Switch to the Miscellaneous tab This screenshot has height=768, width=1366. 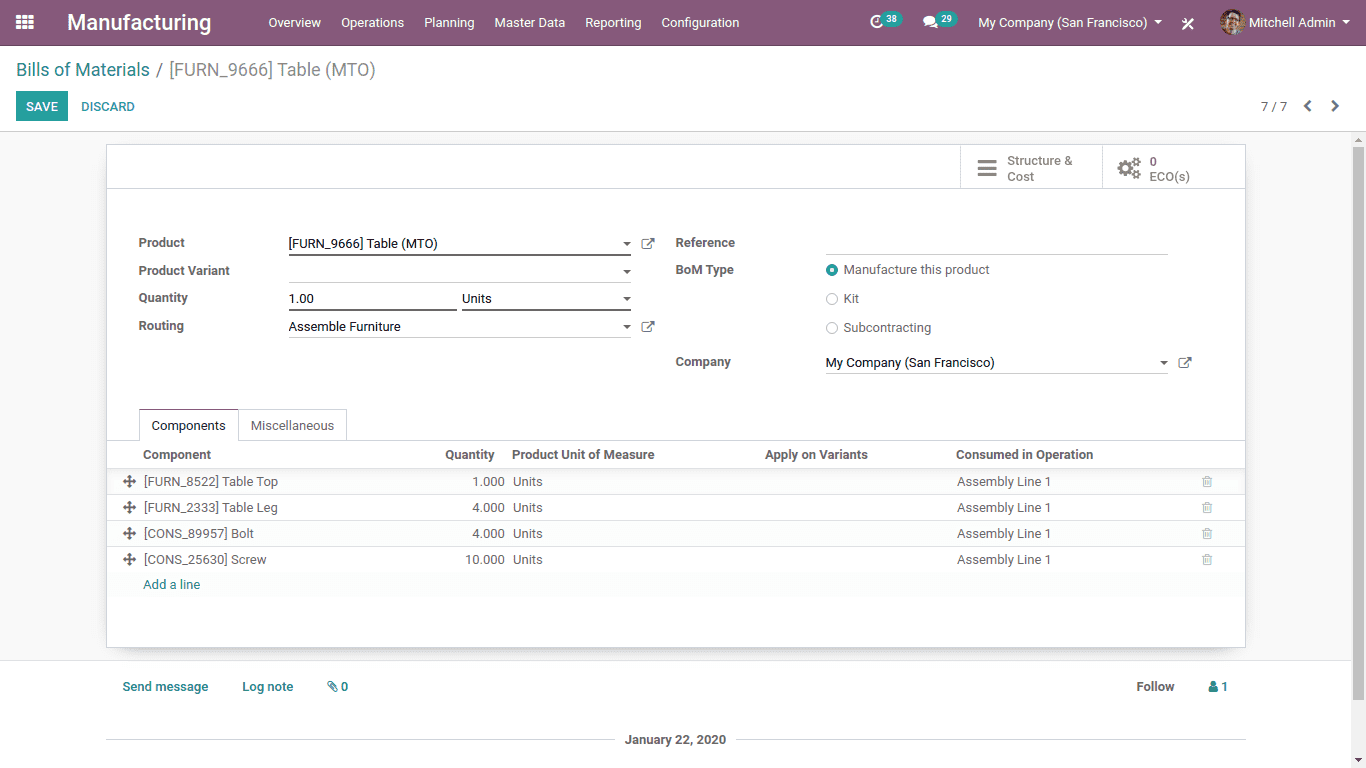(292, 425)
